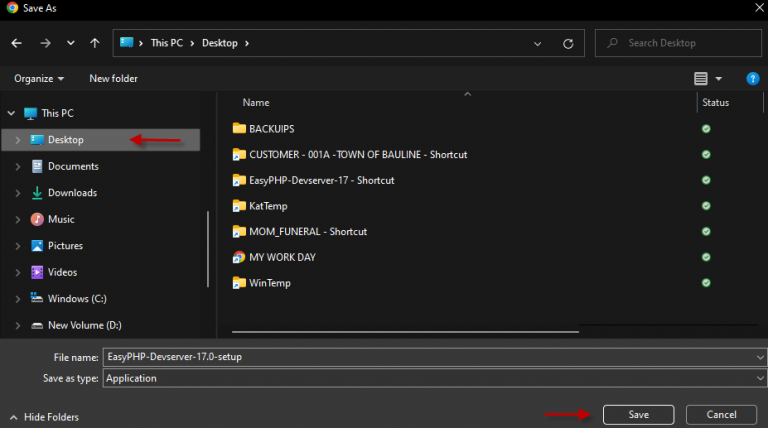Viewport: 768px width, 428px height.
Task: Select the KatTemp folder shortcut icon
Action: coord(239,206)
